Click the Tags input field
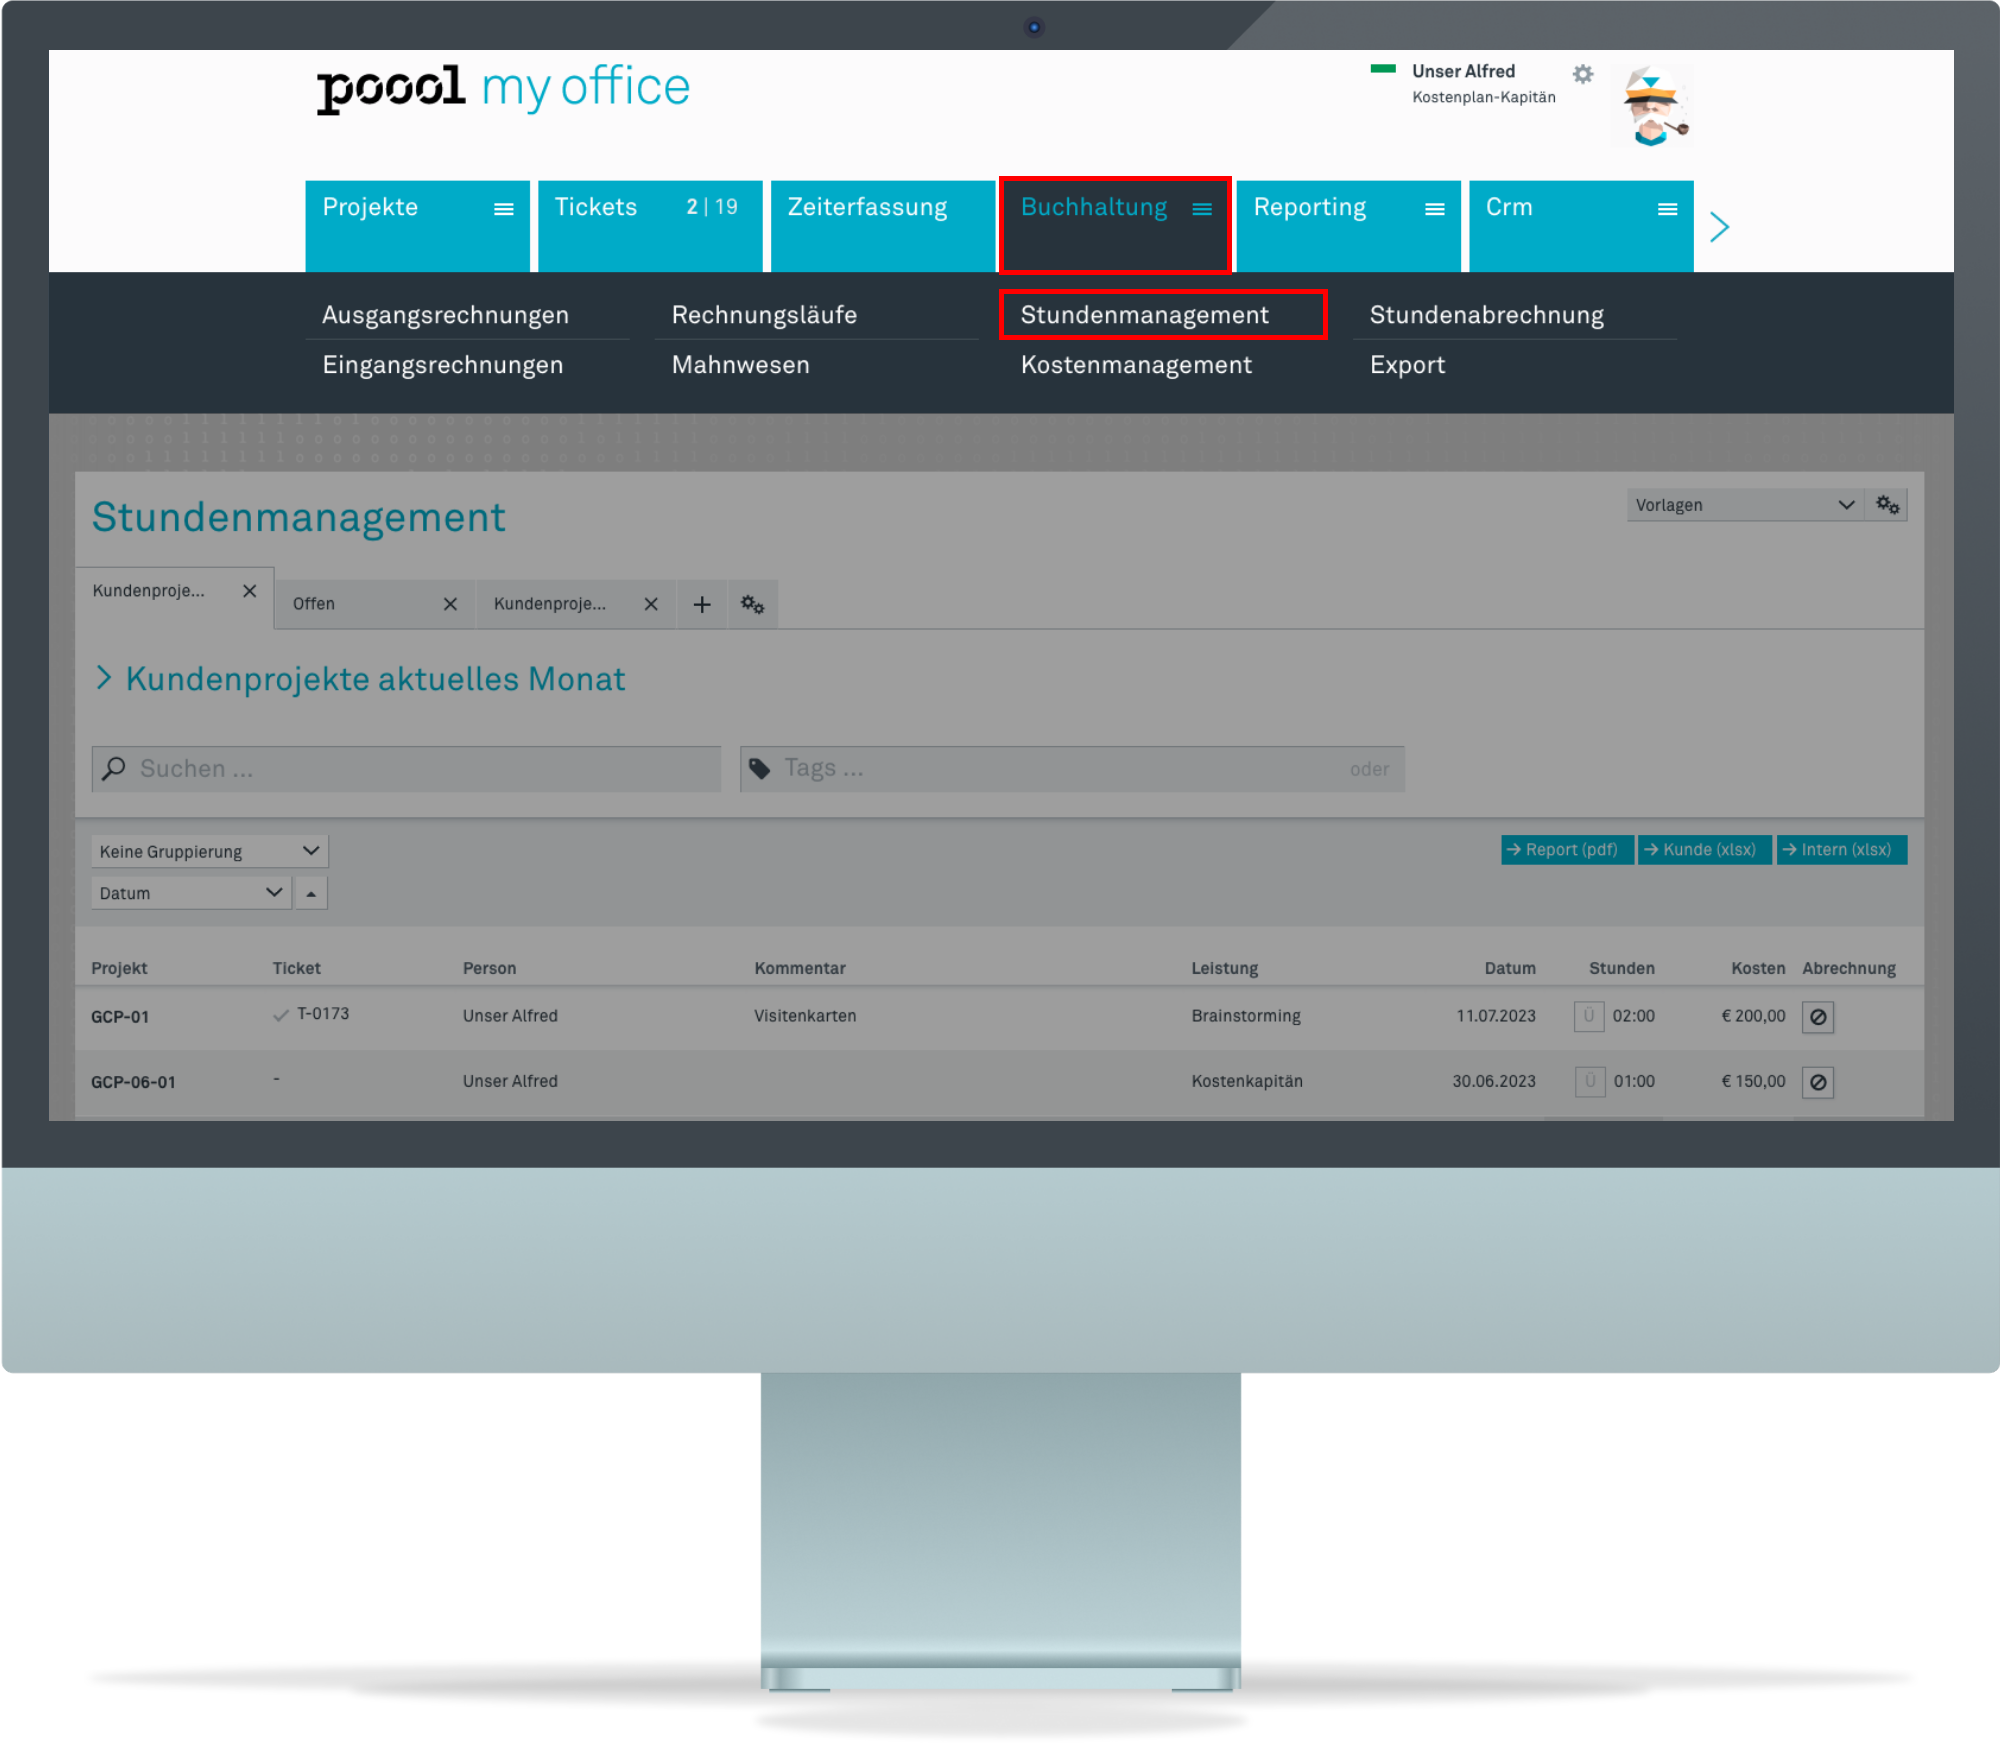The height and width of the screenshot is (1749, 2000). 1070,767
